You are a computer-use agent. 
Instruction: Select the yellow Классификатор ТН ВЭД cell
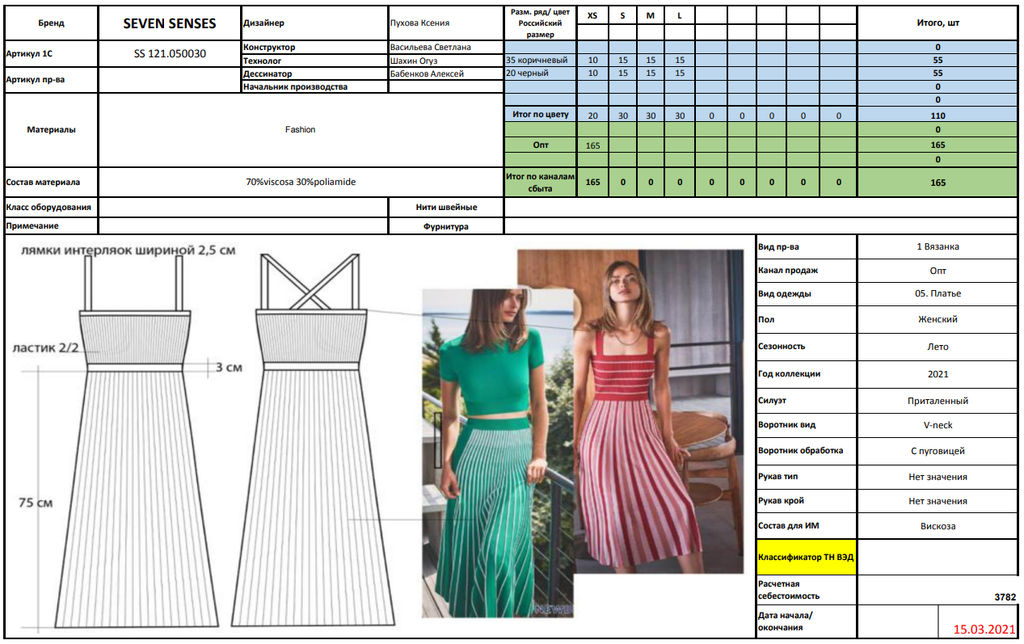tap(806, 556)
